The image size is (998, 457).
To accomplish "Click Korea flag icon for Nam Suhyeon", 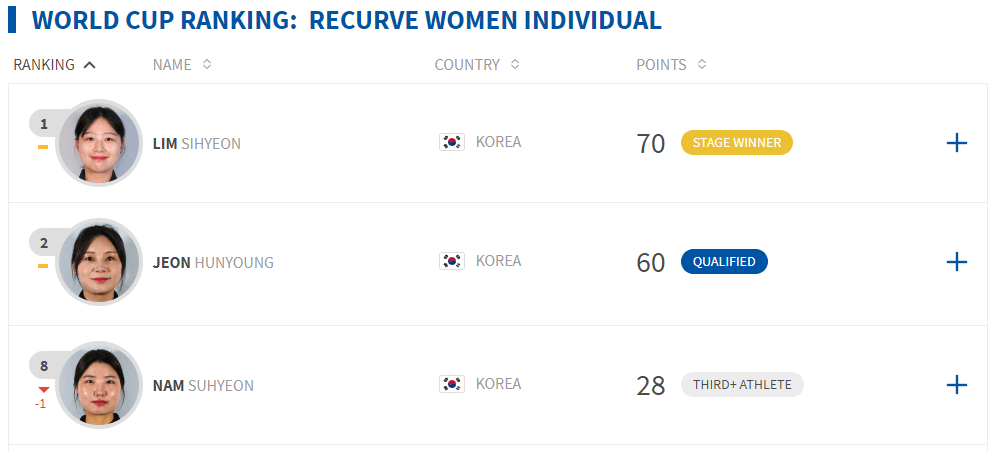I will (x=452, y=384).
